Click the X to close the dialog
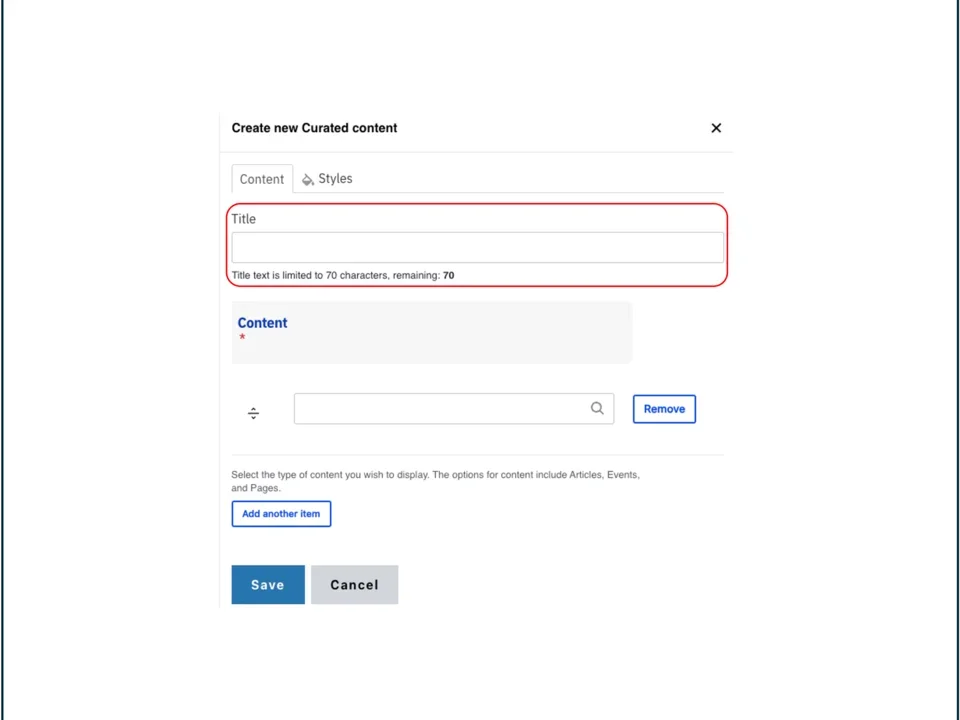Viewport: 960px width, 720px height. (716, 128)
